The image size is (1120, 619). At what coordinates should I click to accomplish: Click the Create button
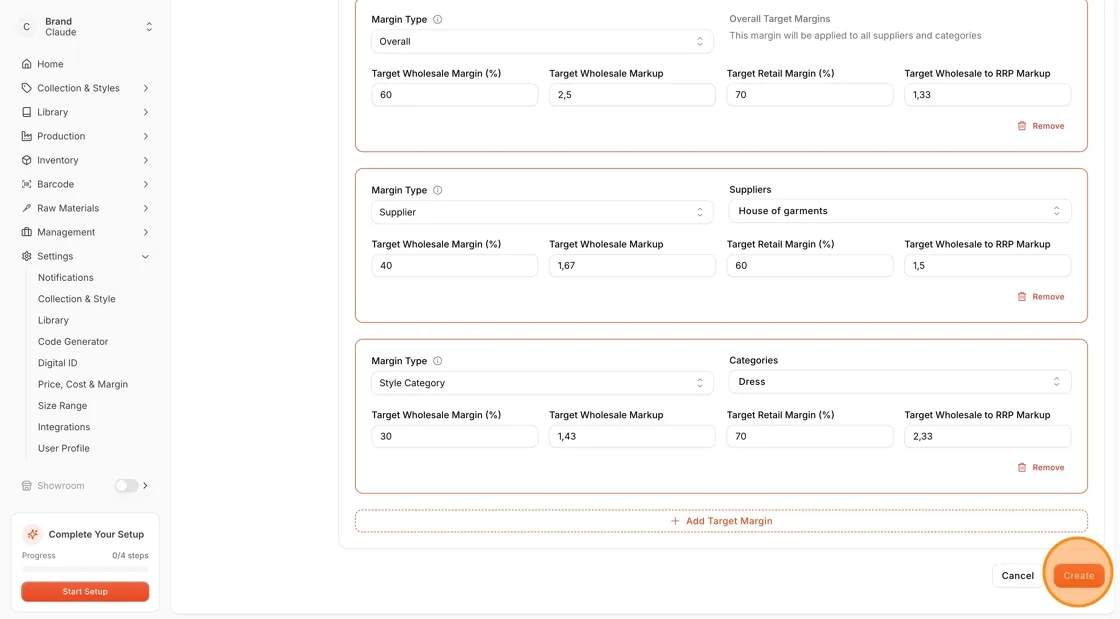coord(1078,575)
